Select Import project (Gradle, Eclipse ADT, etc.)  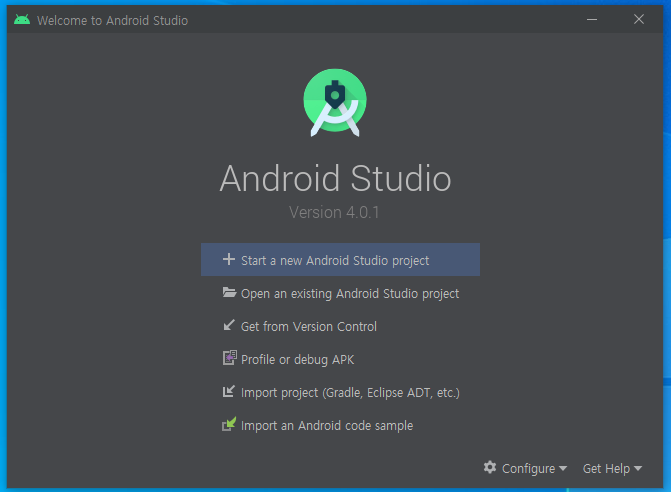pos(340,392)
